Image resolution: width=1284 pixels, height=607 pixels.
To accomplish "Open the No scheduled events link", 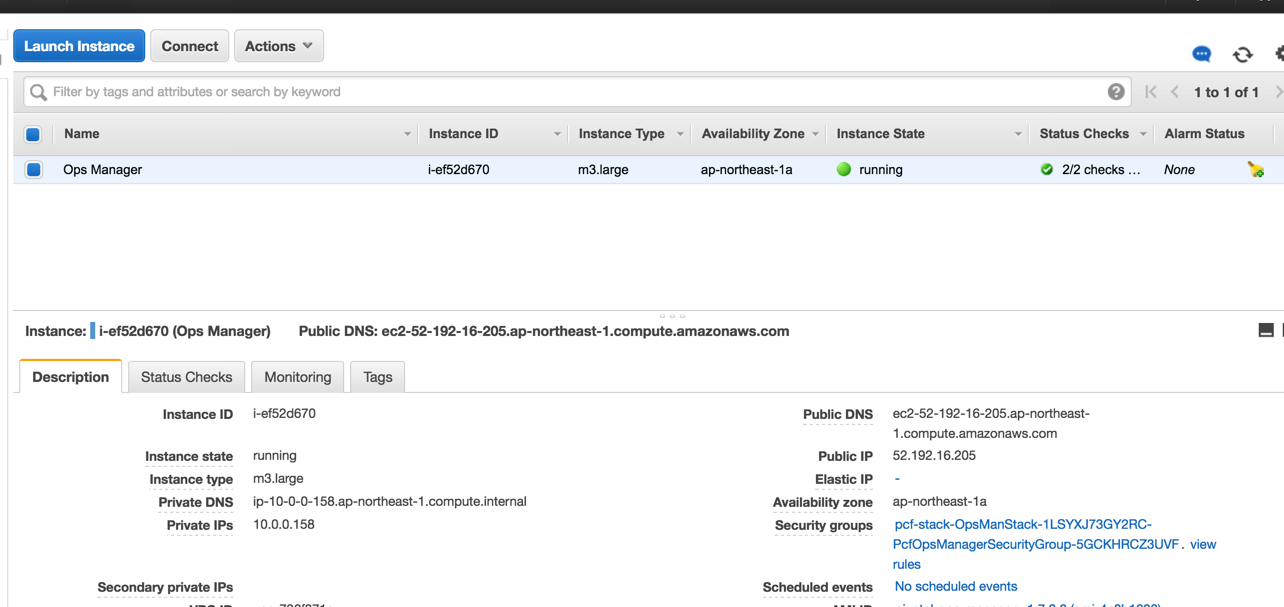I will (955, 587).
